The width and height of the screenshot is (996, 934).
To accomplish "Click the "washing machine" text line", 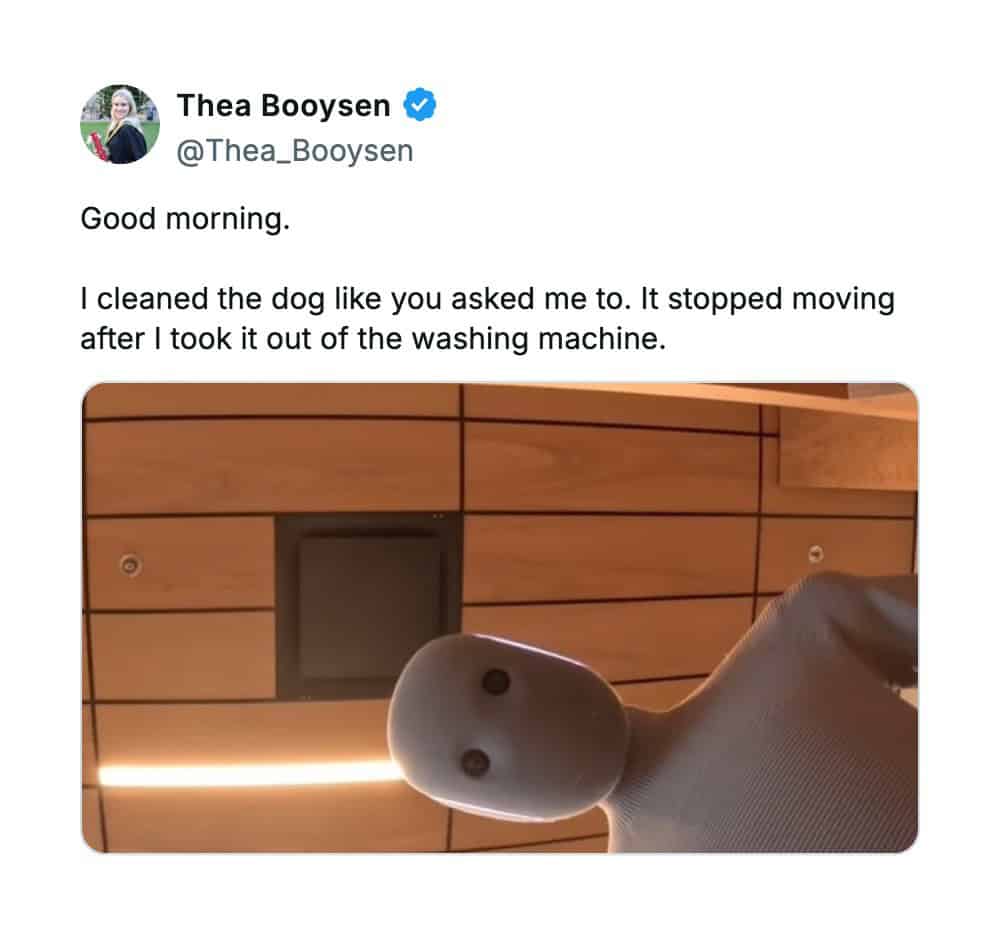I will click(x=373, y=339).
